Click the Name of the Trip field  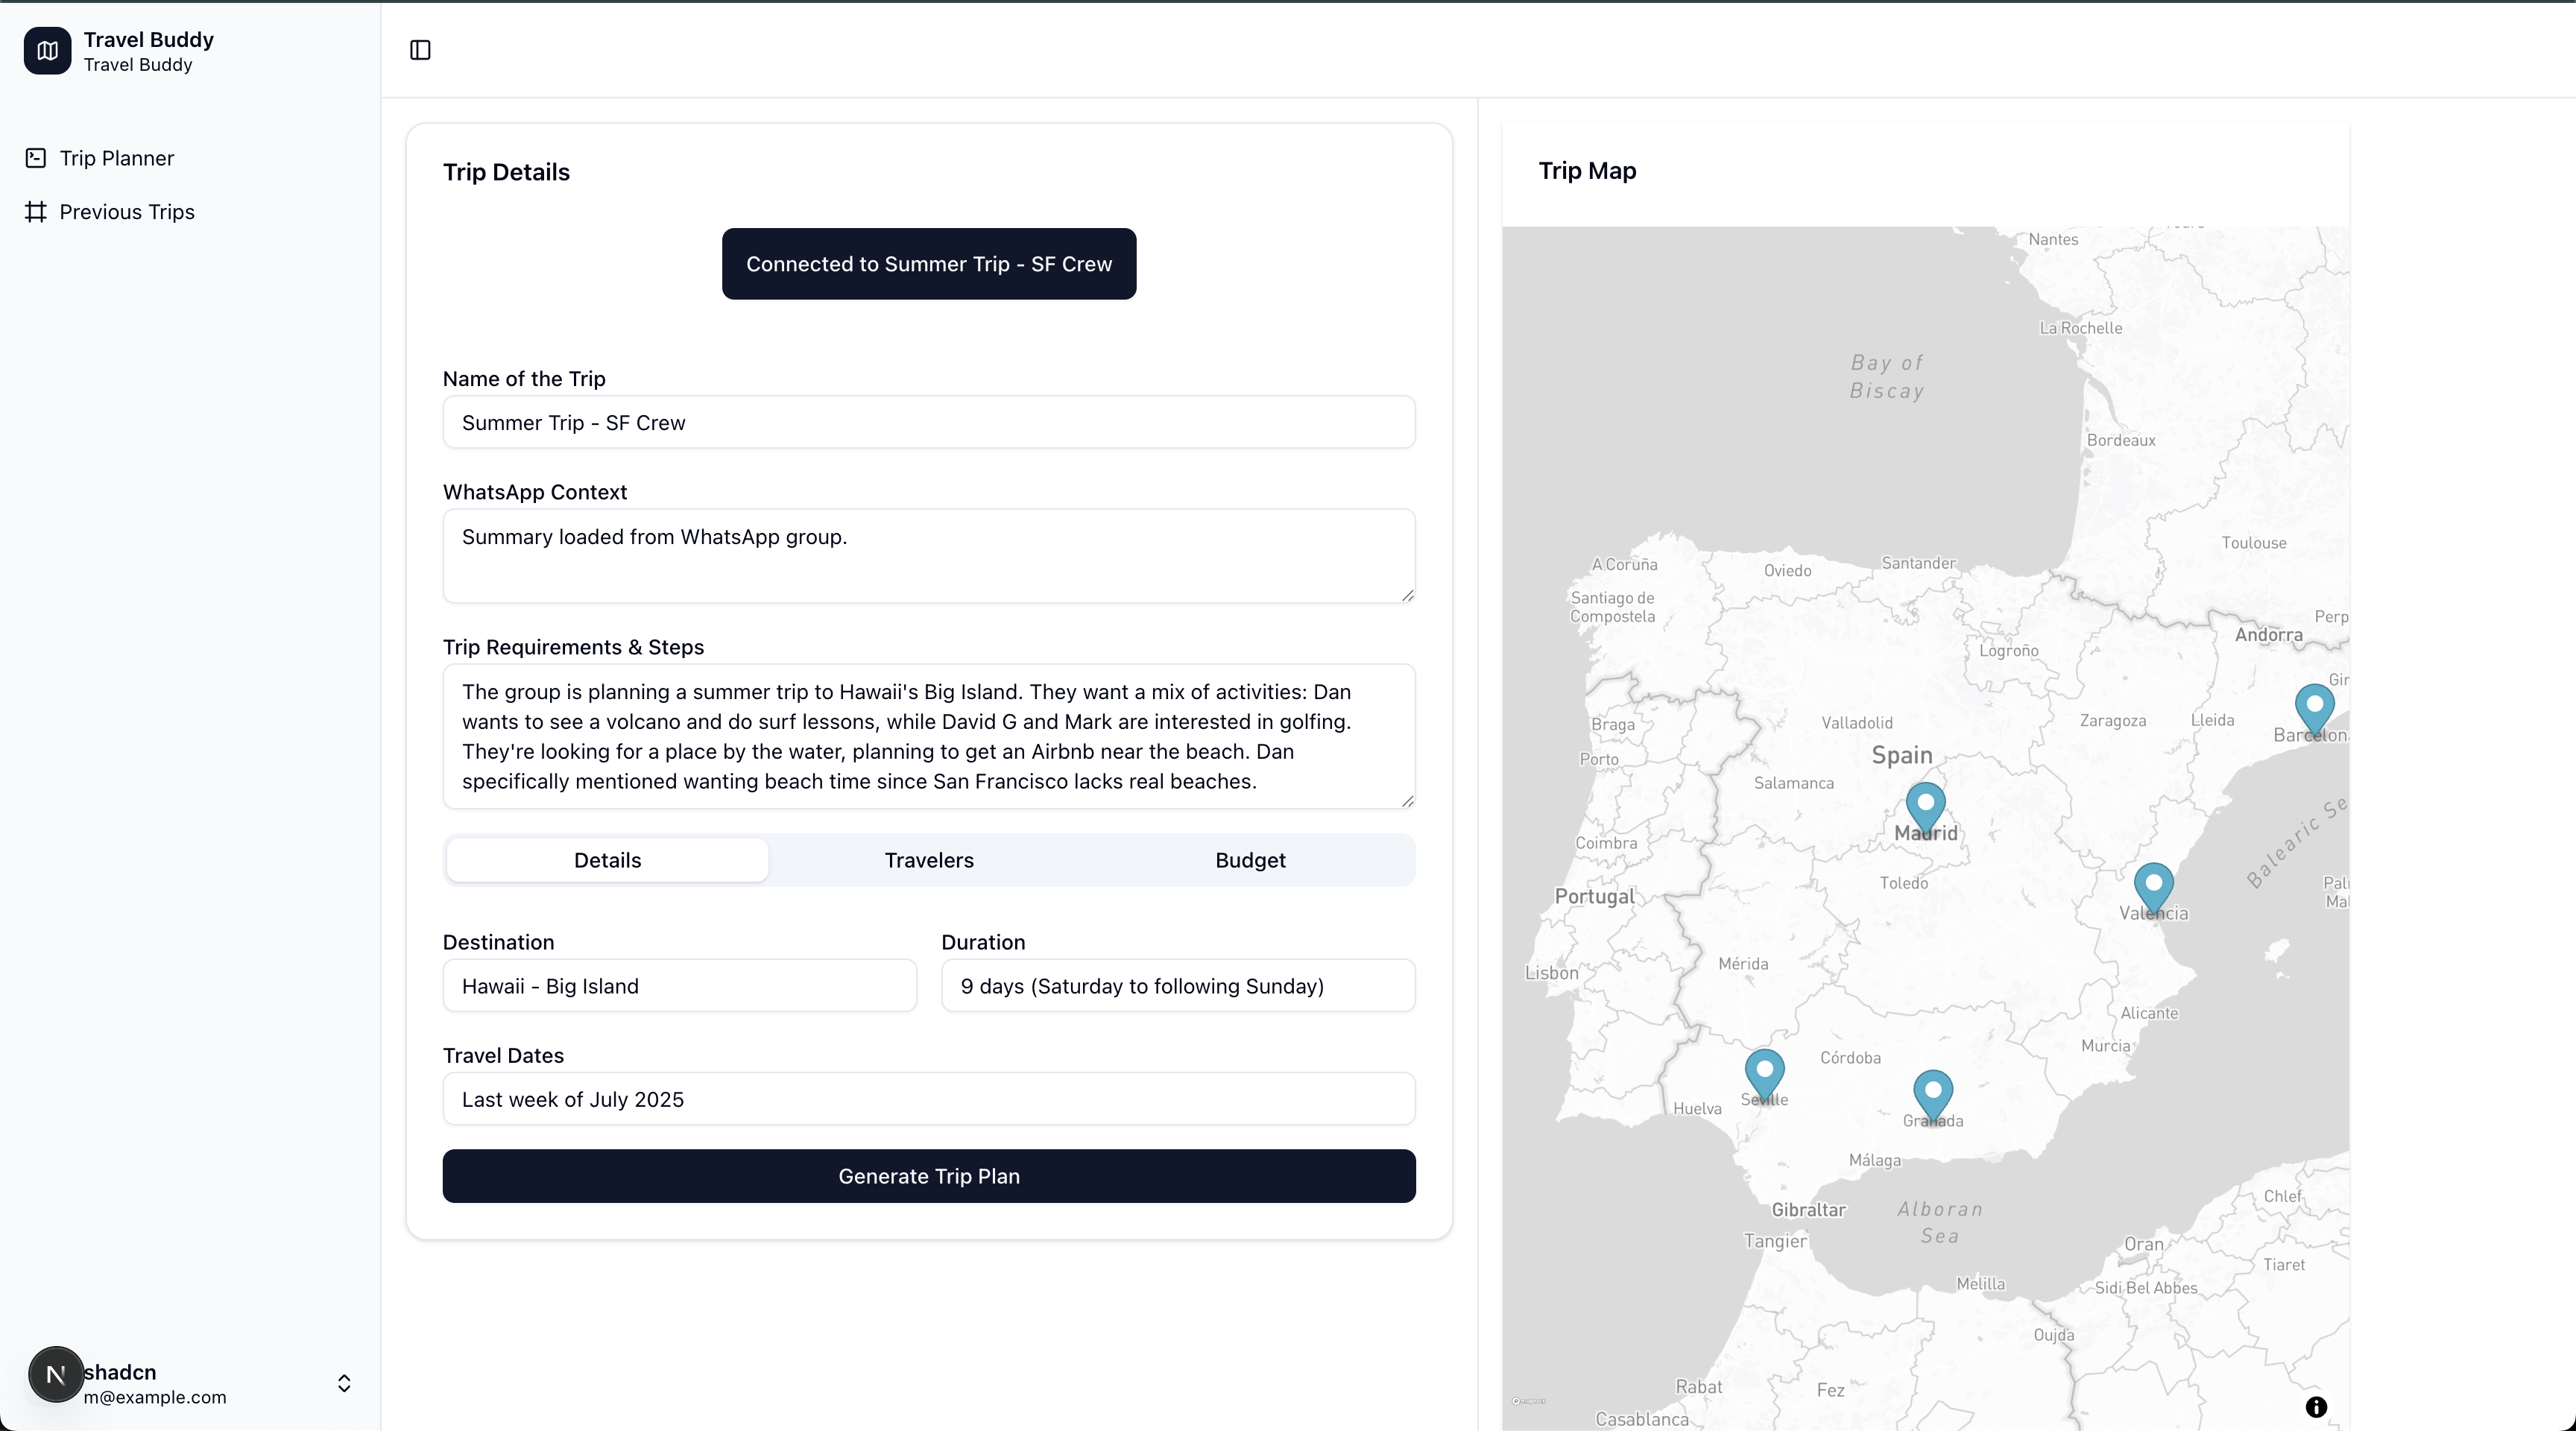click(929, 423)
